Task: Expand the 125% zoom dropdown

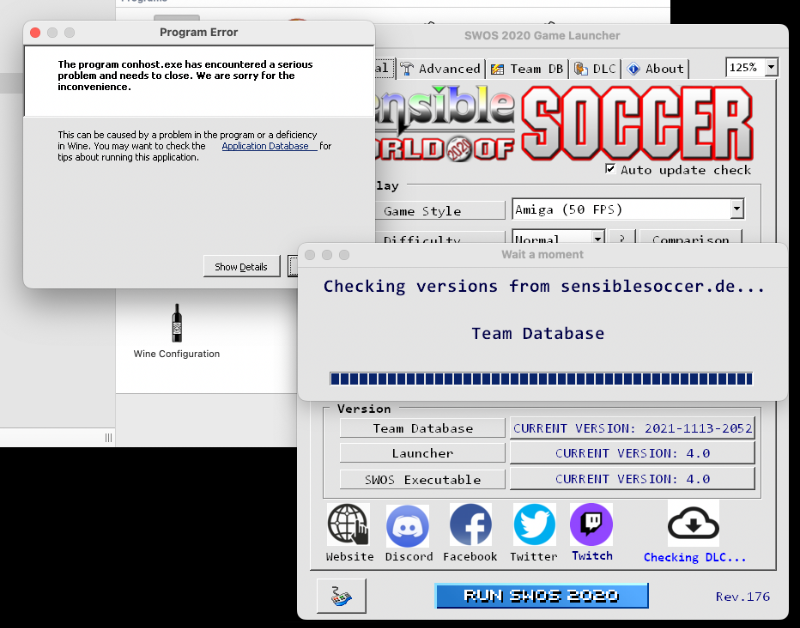Action: [x=770, y=68]
